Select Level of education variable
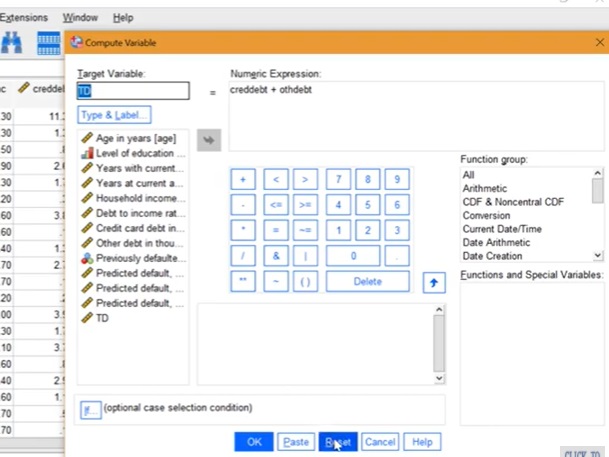The width and height of the screenshot is (609, 457). [133, 153]
